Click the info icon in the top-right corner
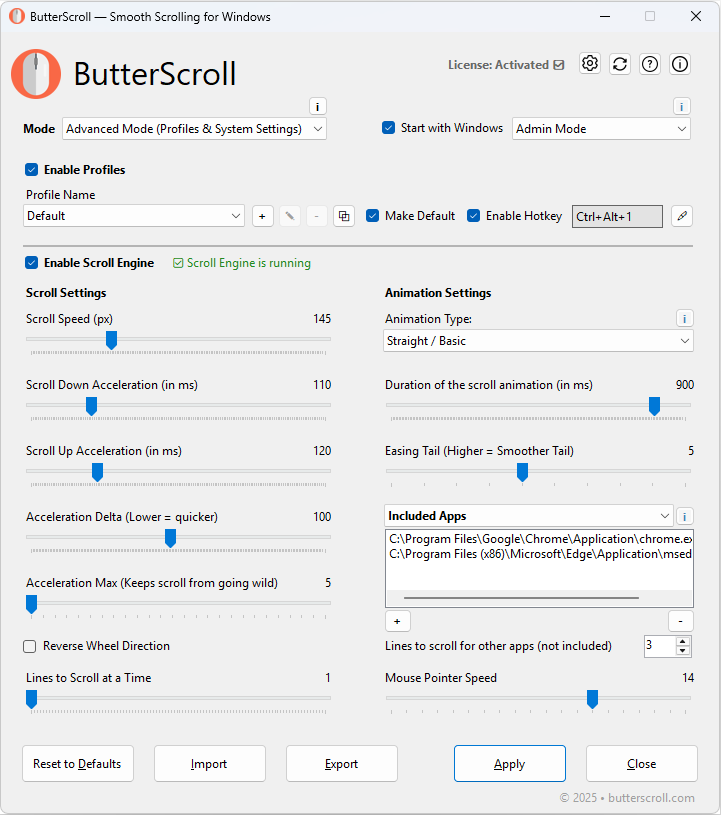Screen dimensions: 721x815 pyautogui.click(x=679, y=63)
